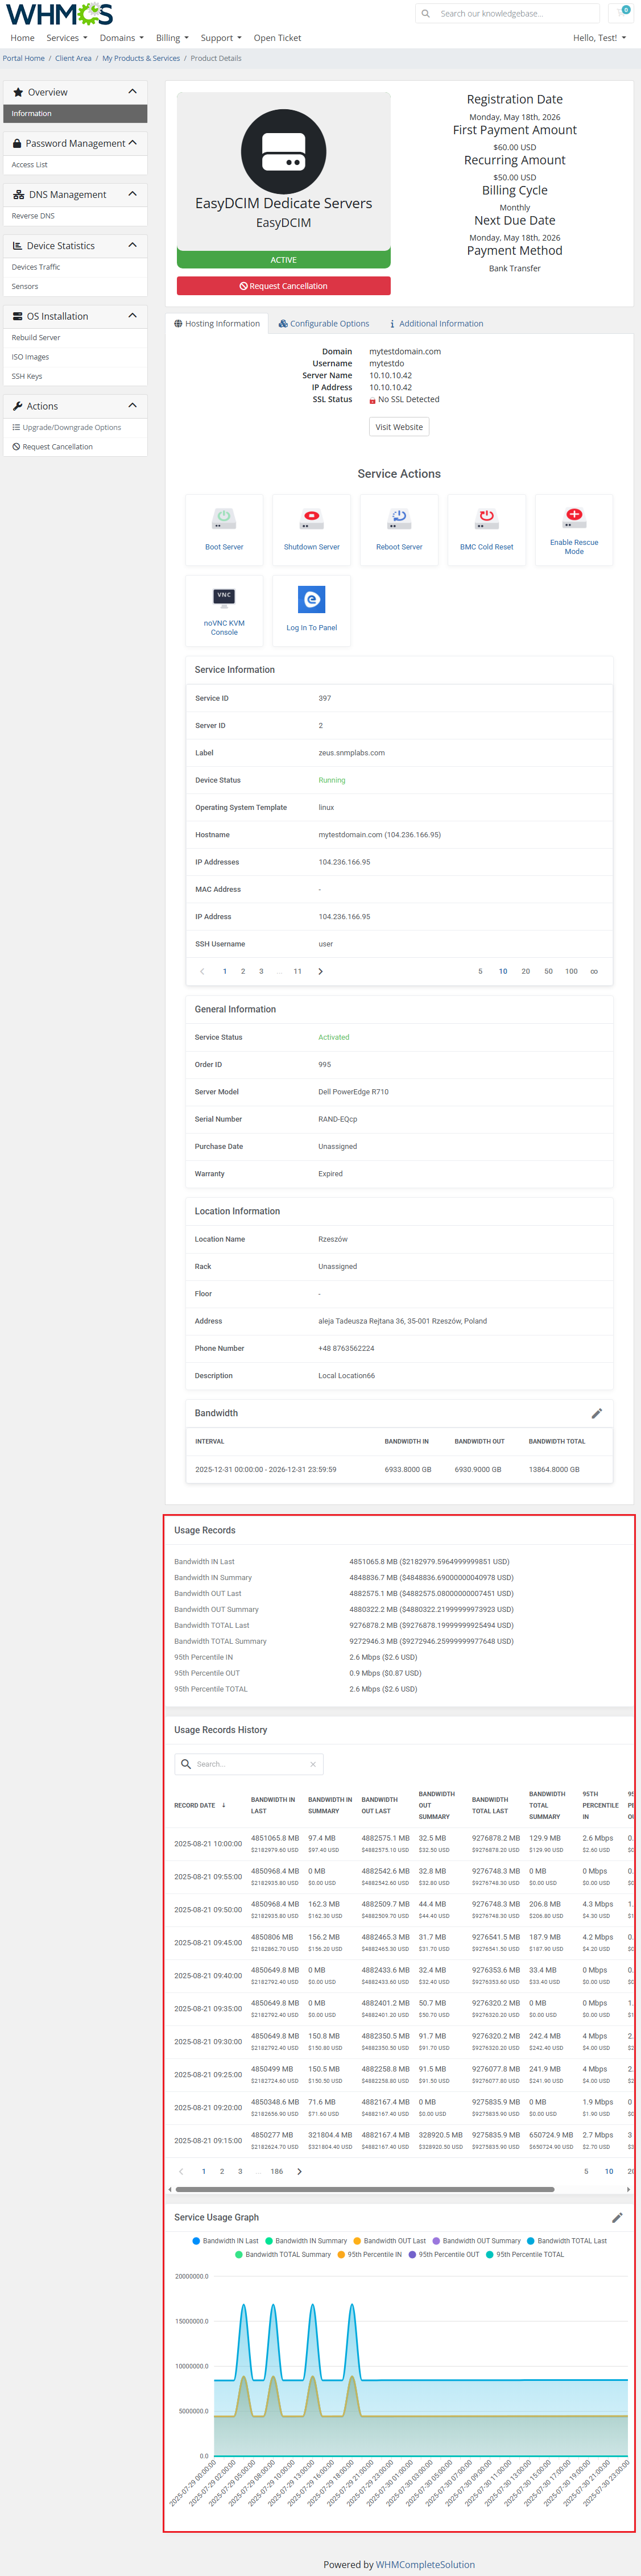The width and height of the screenshot is (641, 2576).
Task: Toggle 95th Percentile OUT legend series
Action: [x=444, y=2254]
